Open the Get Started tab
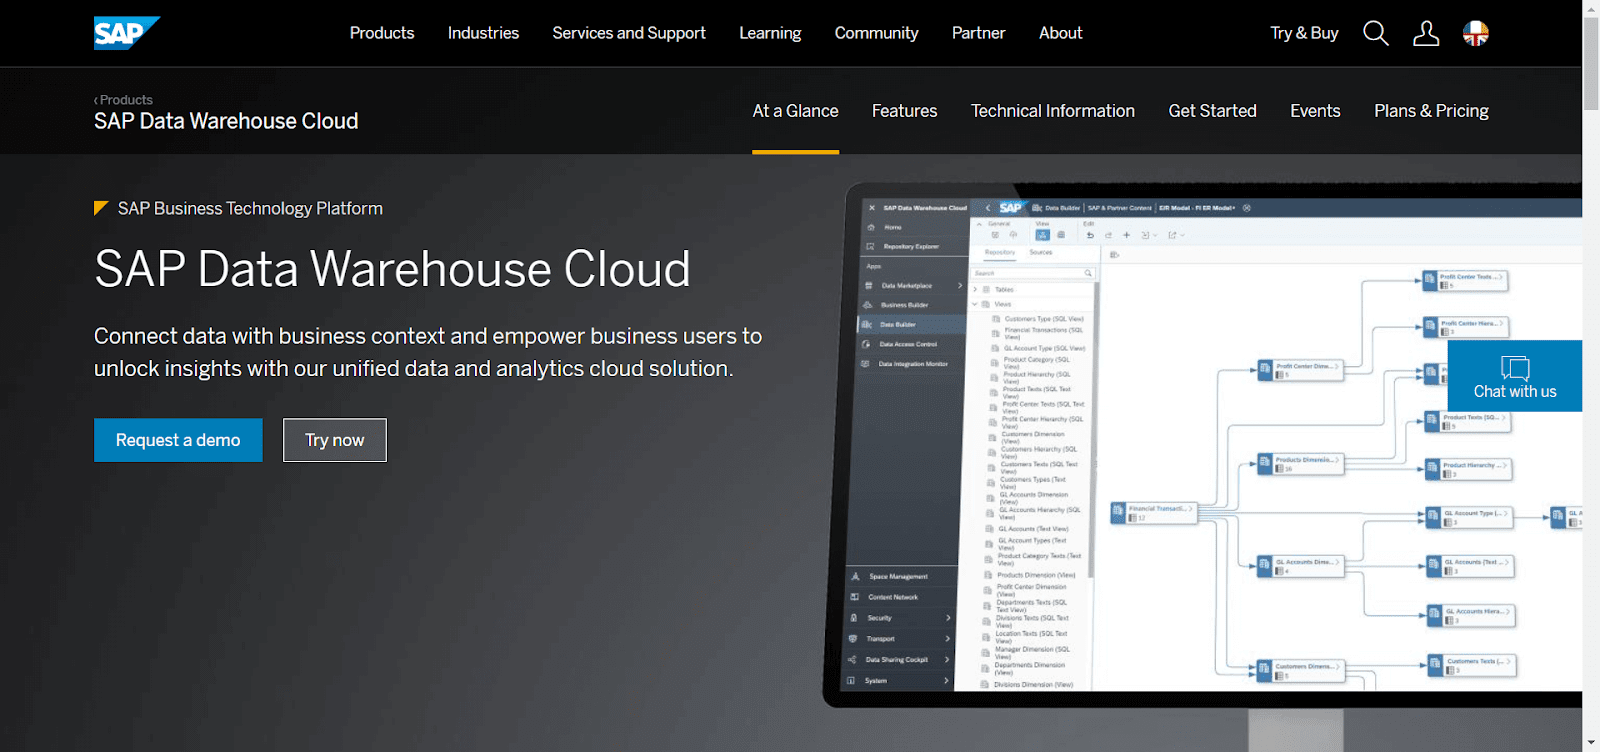 1212,111
